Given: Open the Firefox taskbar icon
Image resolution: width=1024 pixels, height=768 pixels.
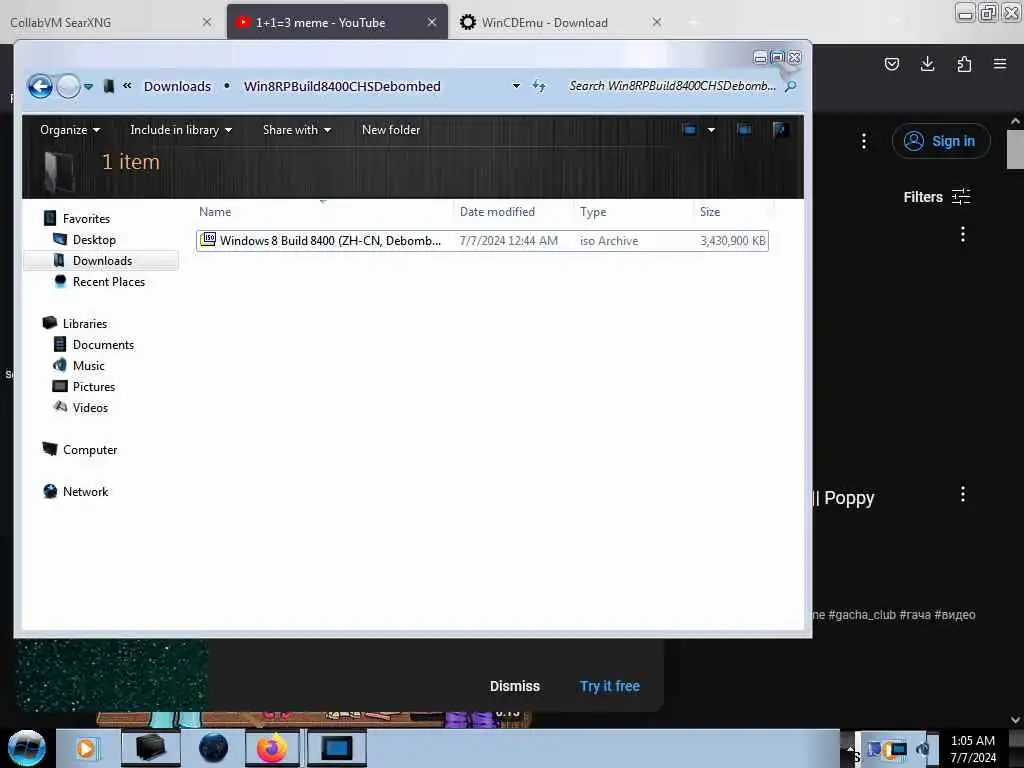Looking at the screenshot, I should [272, 748].
